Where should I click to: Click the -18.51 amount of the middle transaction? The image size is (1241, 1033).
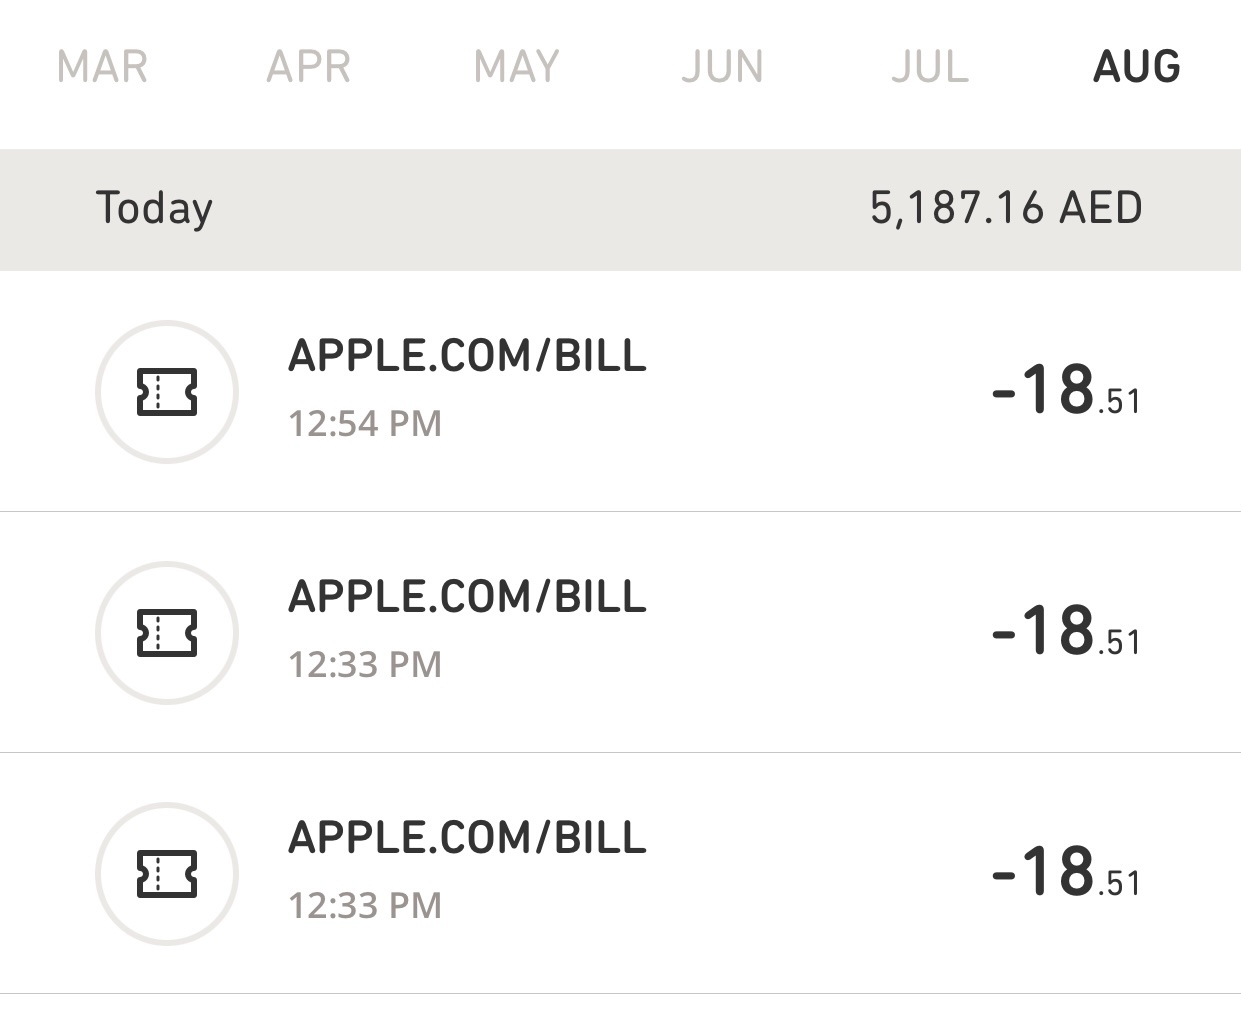[x=1065, y=631]
